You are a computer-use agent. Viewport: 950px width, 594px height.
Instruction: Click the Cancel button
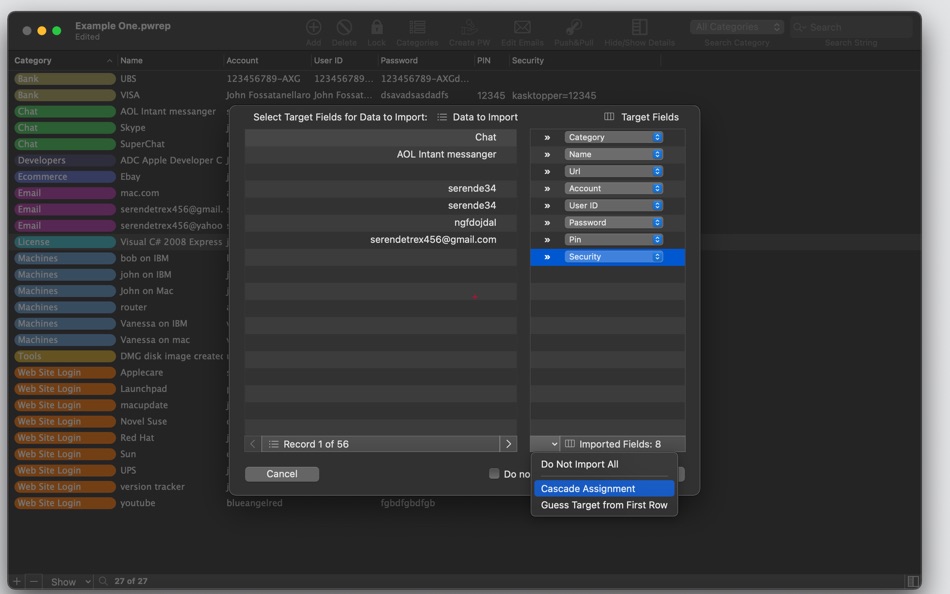coord(282,474)
